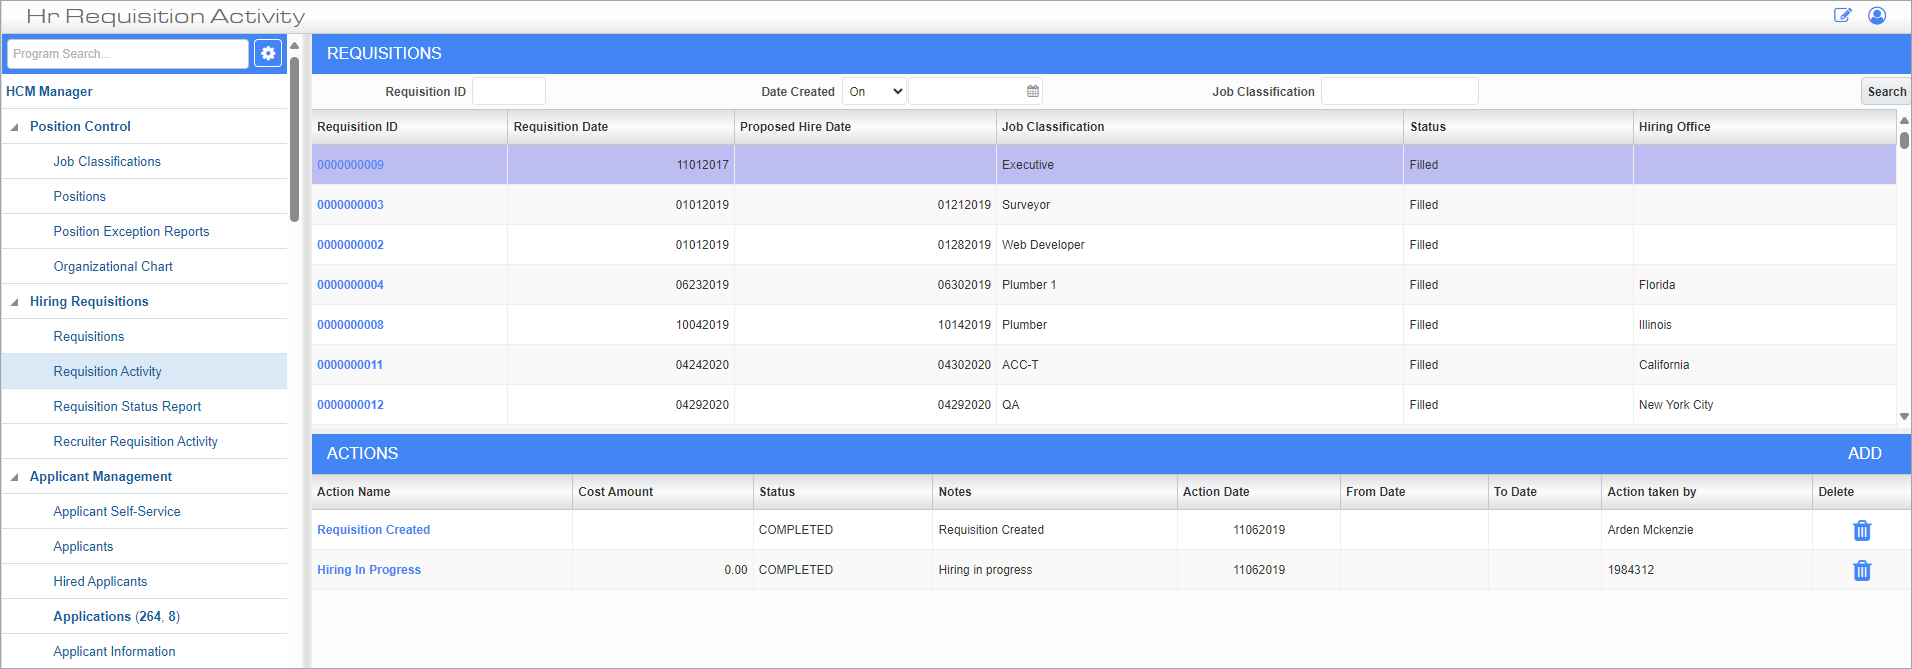Image resolution: width=1912 pixels, height=669 pixels.
Task: Open the Date Created 'On' dropdown
Action: pyautogui.click(x=875, y=91)
